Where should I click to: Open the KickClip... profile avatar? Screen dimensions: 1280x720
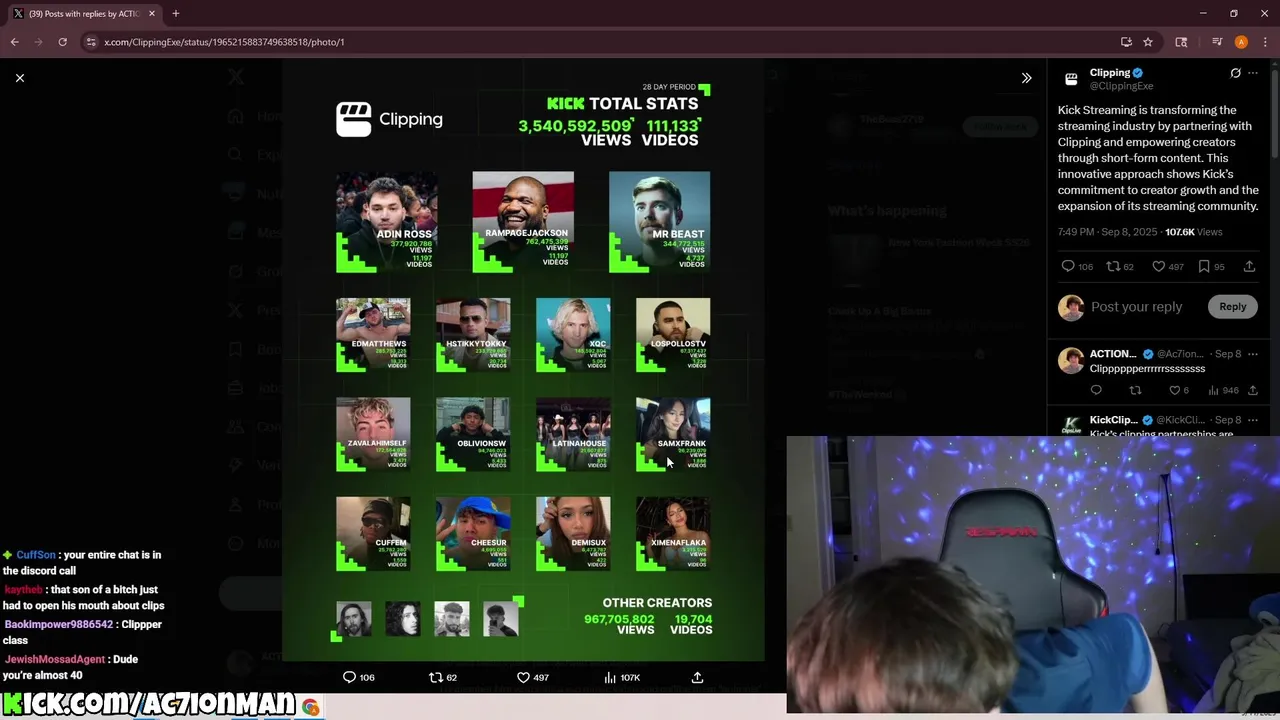click(x=1071, y=425)
